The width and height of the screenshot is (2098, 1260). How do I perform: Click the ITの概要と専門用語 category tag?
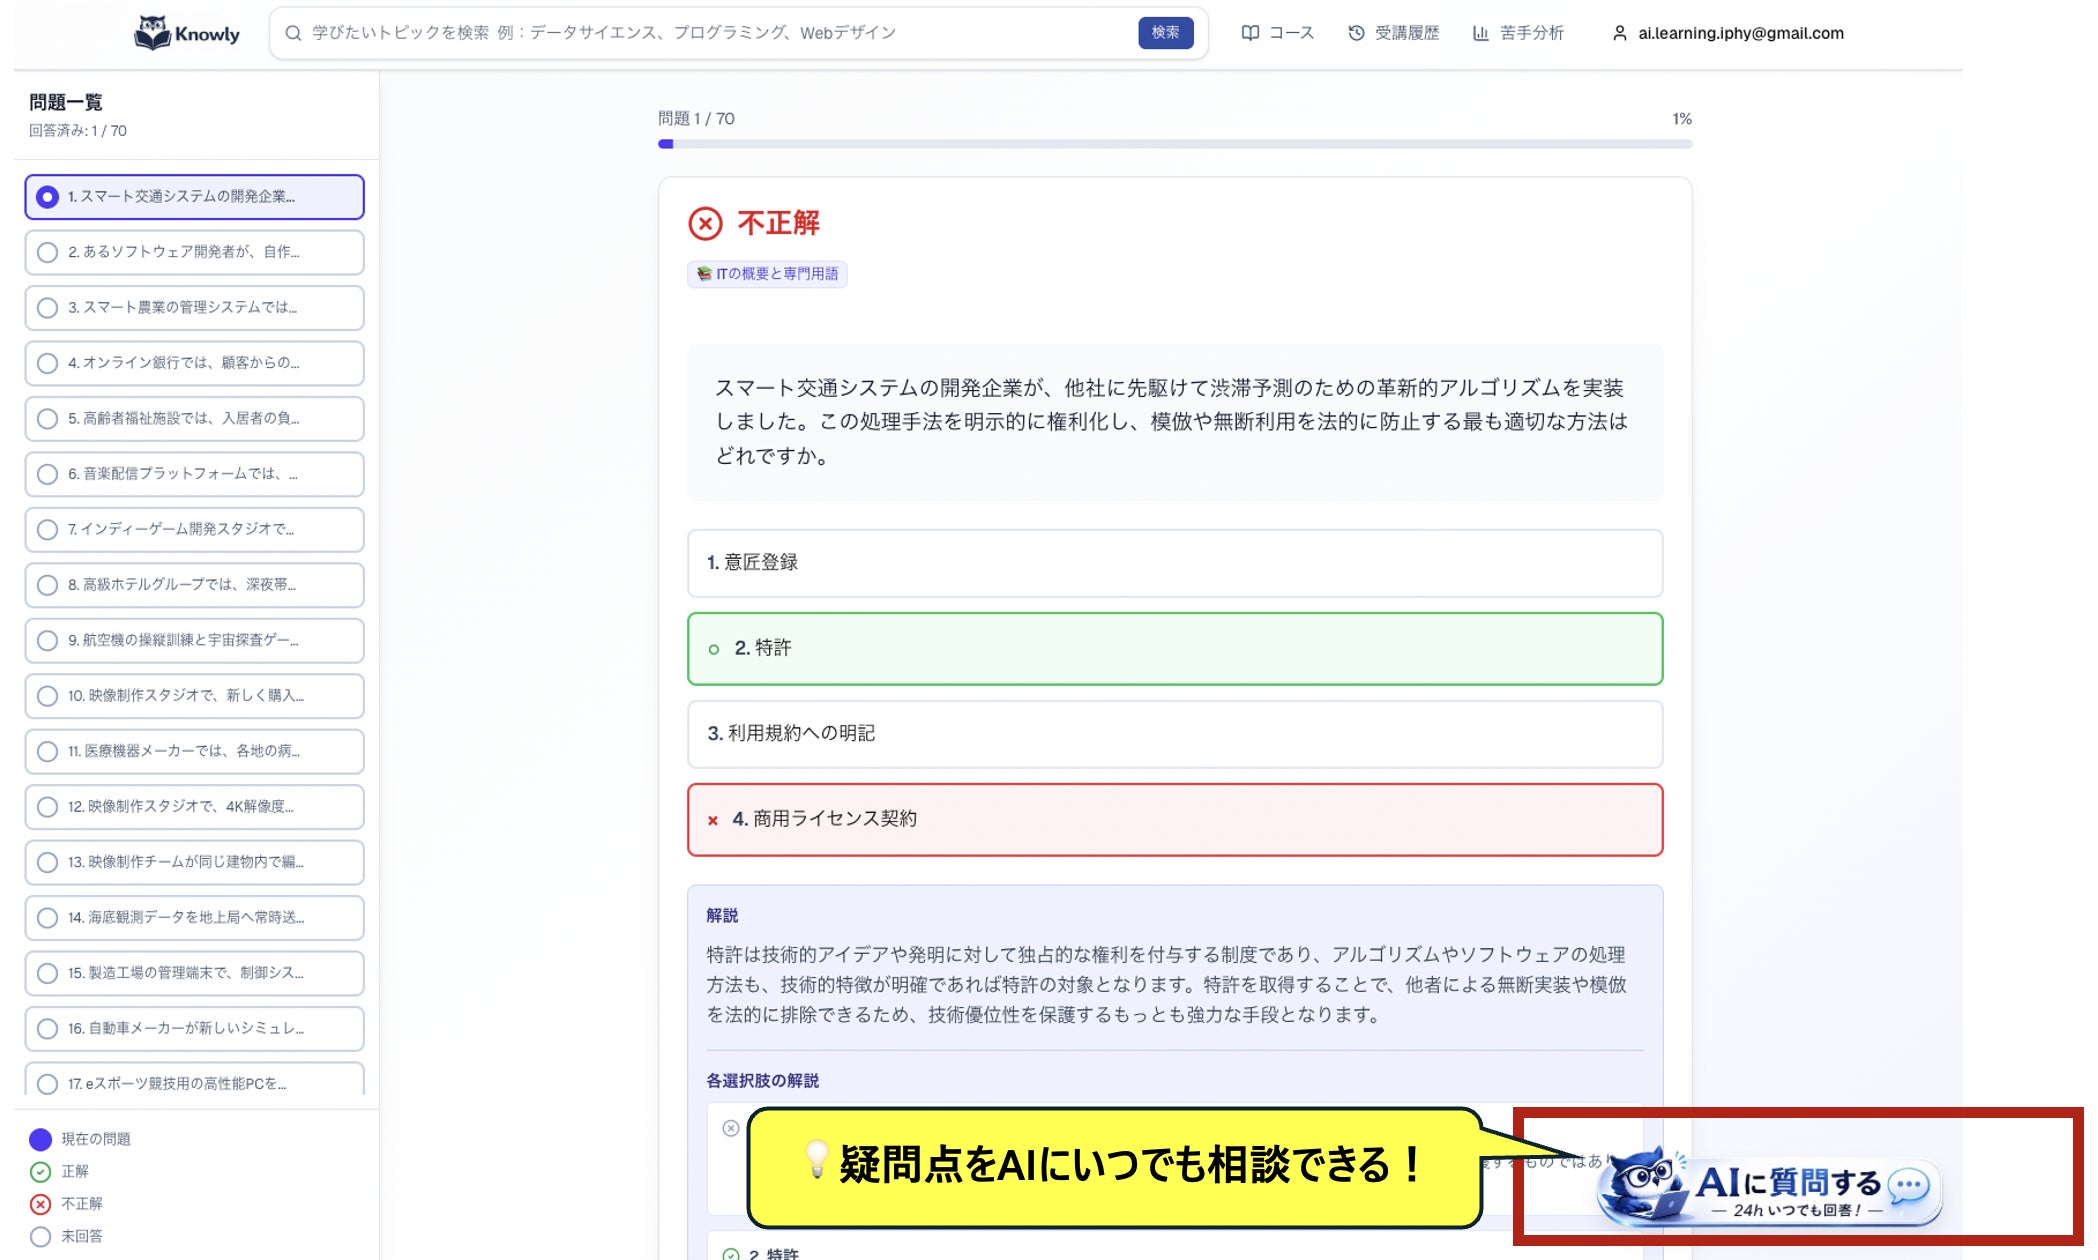(767, 274)
